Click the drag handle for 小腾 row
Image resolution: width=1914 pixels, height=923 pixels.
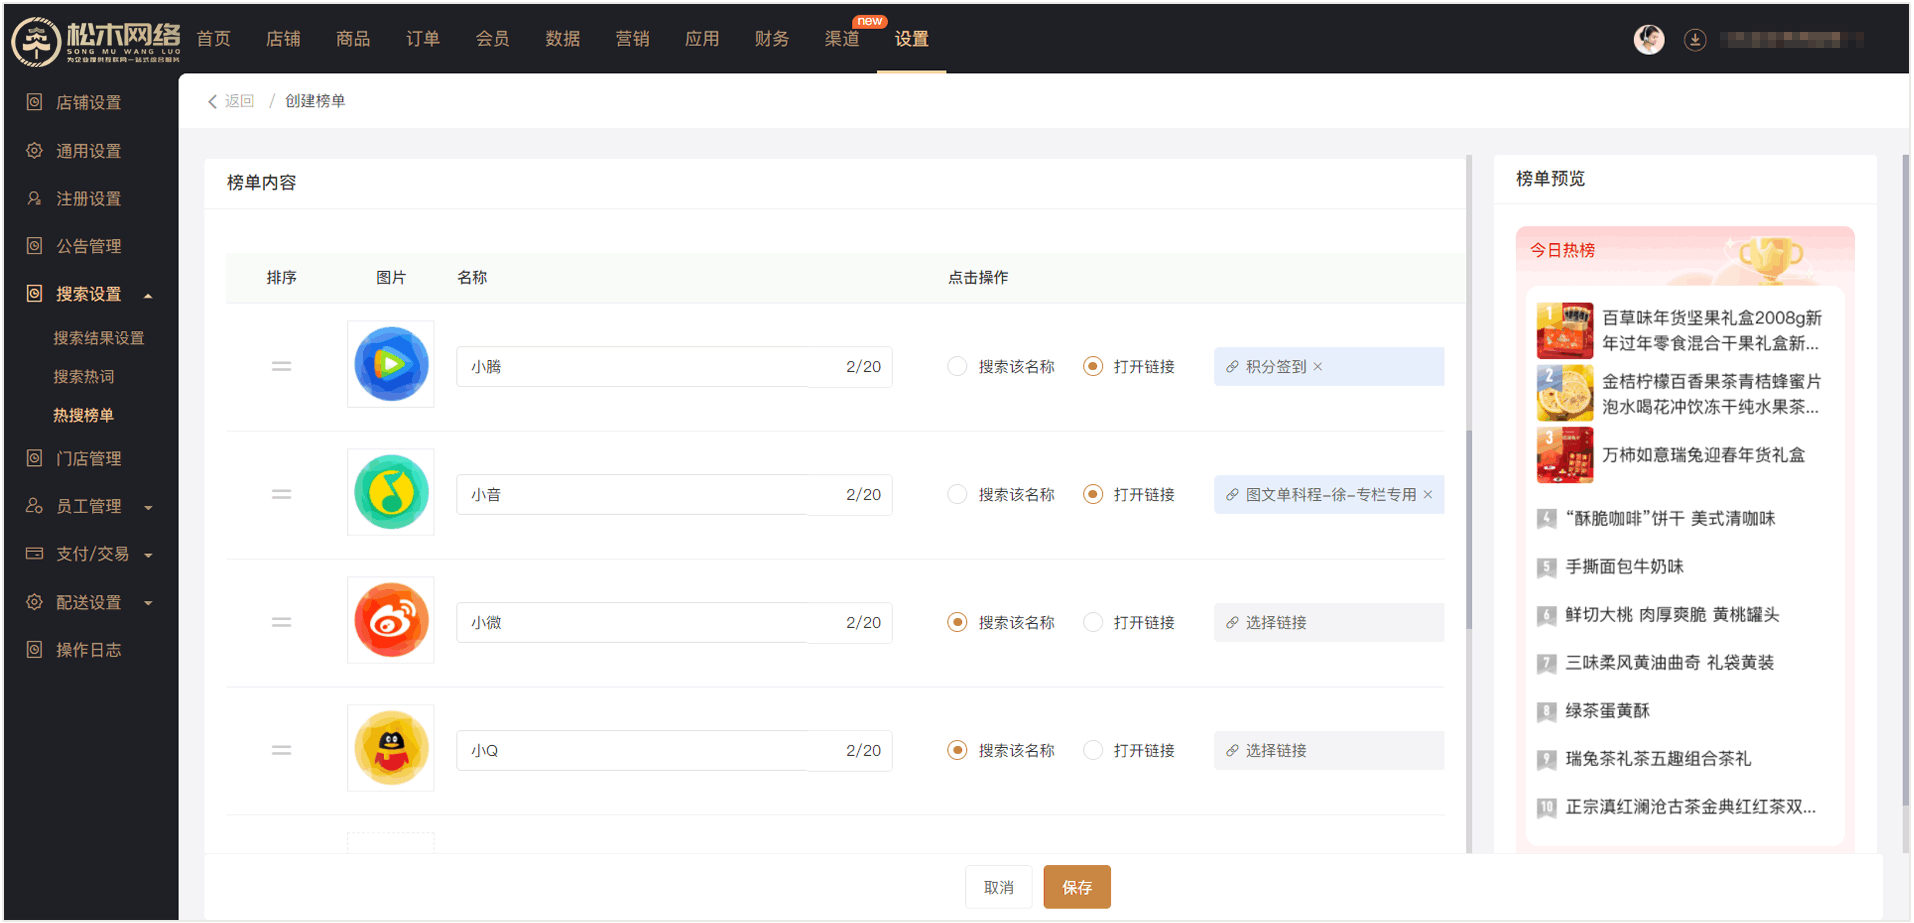[282, 367]
